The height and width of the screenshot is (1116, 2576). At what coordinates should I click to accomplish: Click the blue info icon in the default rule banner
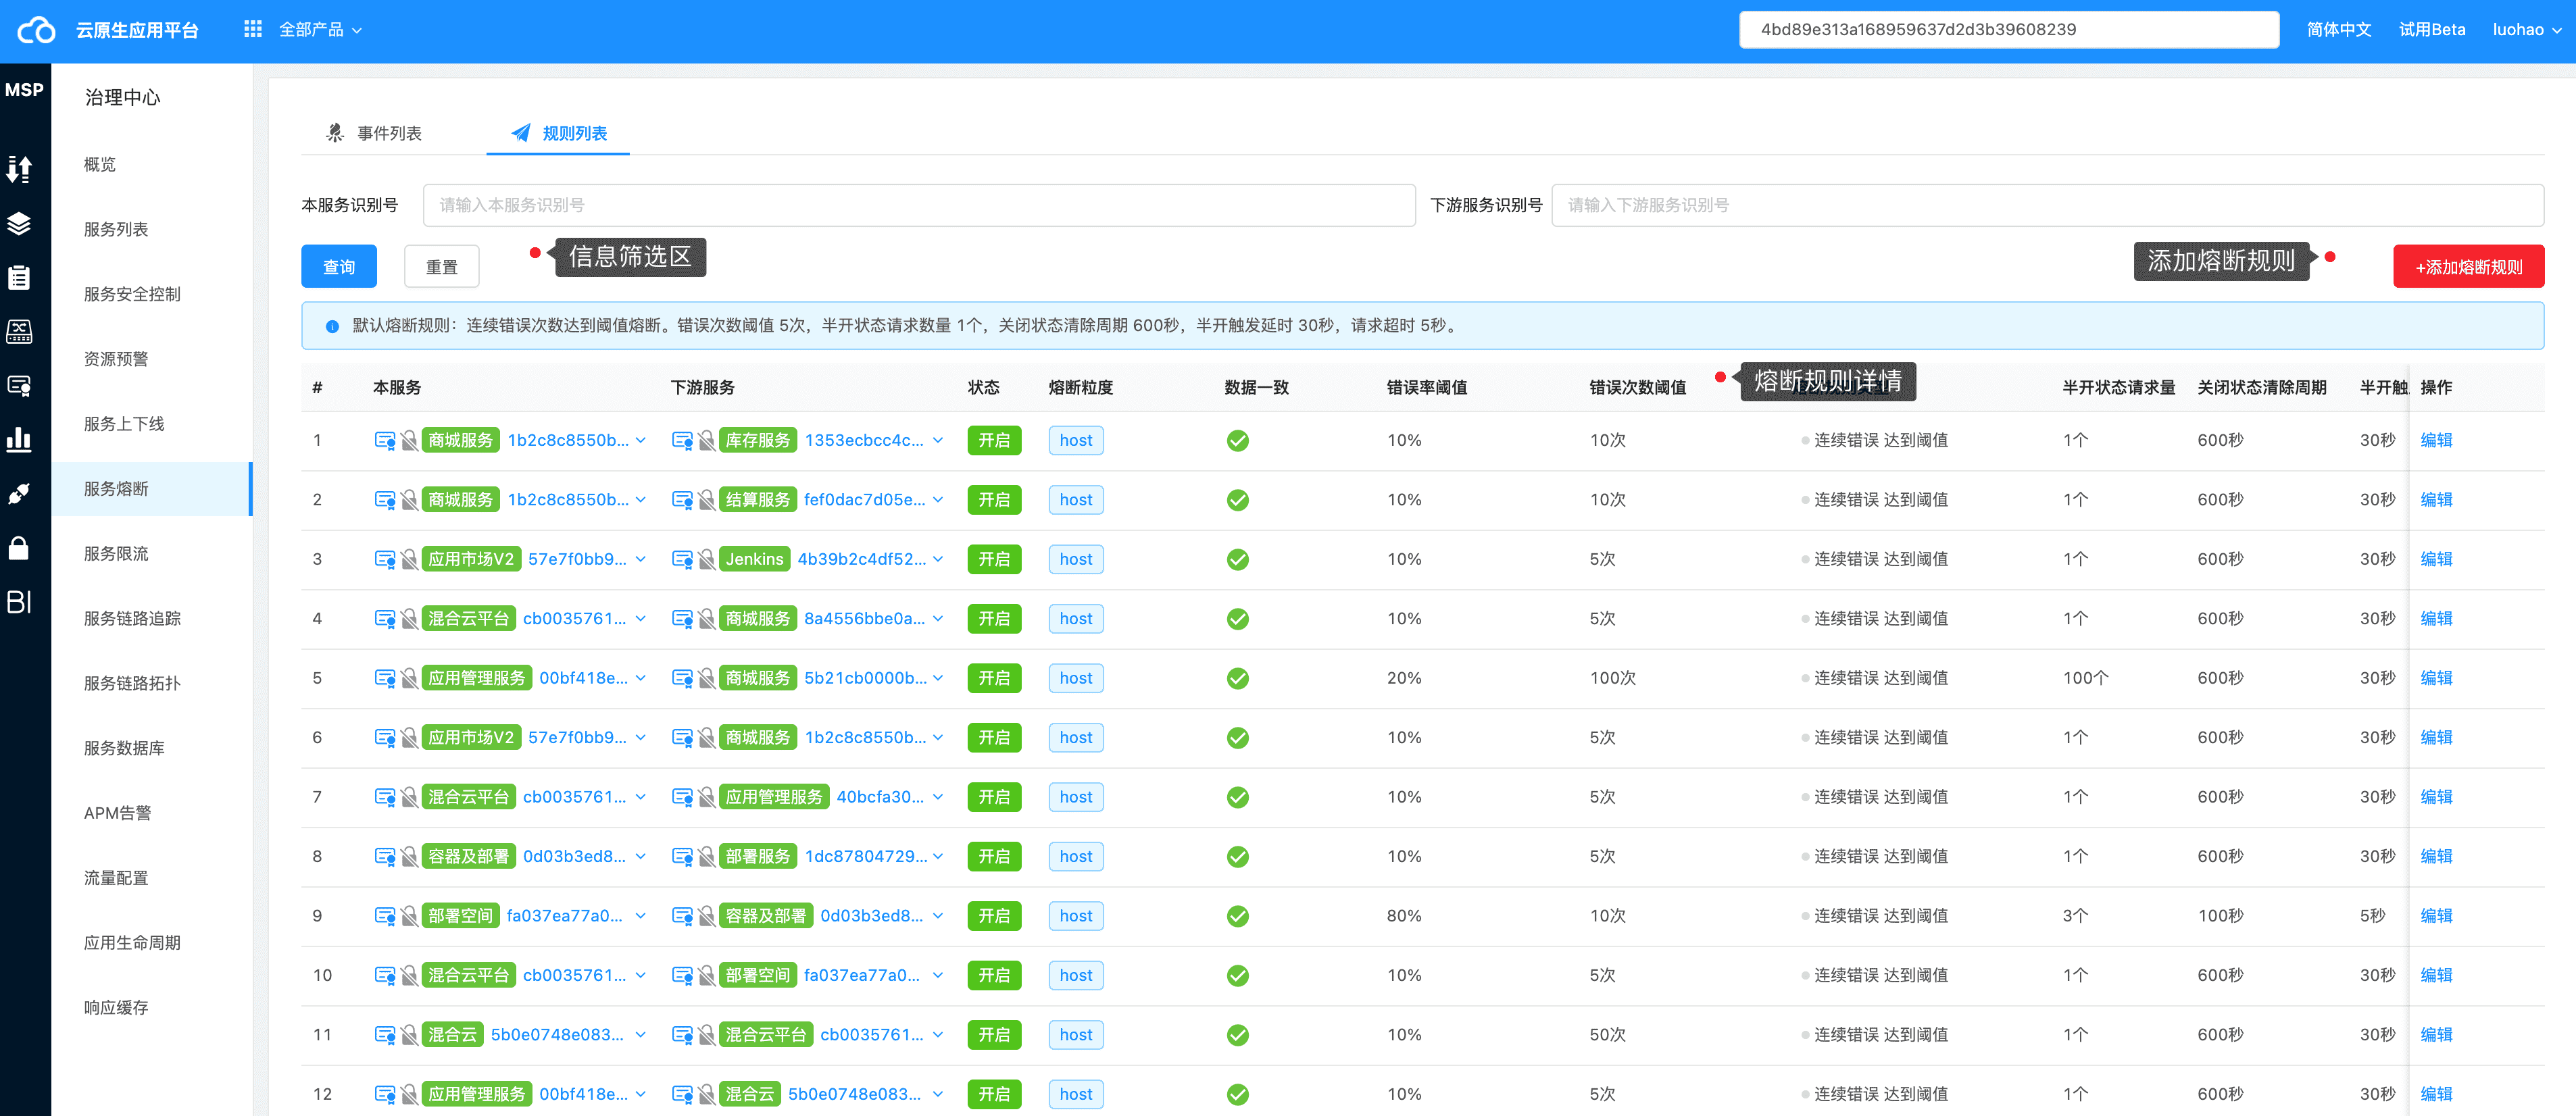(x=332, y=326)
